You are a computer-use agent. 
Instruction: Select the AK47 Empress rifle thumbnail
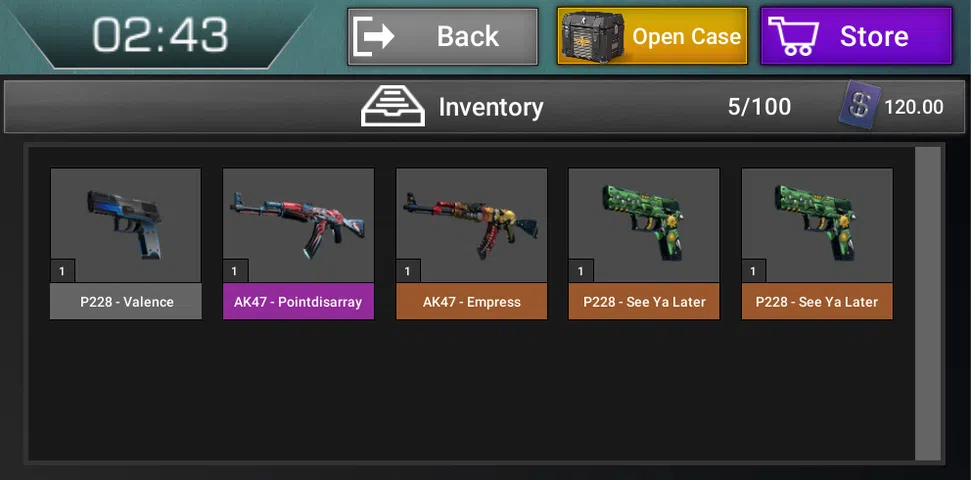tap(471, 225)
